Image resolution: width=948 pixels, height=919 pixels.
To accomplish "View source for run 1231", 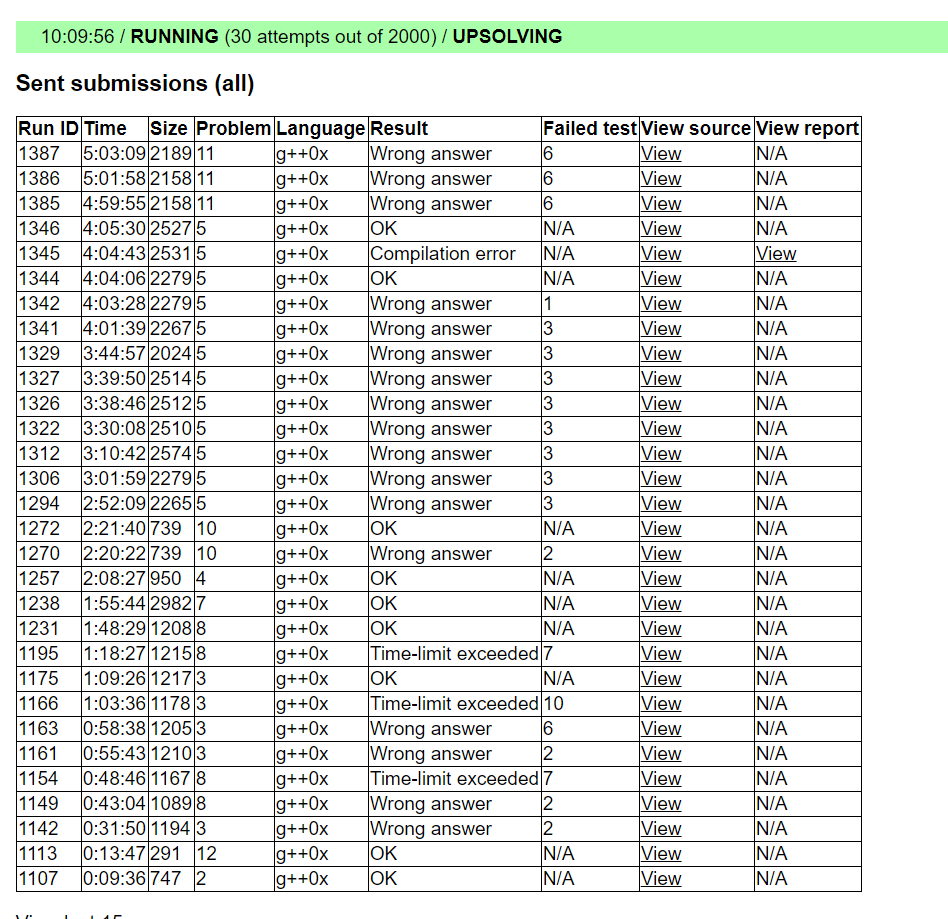I will tap(661, 629).
